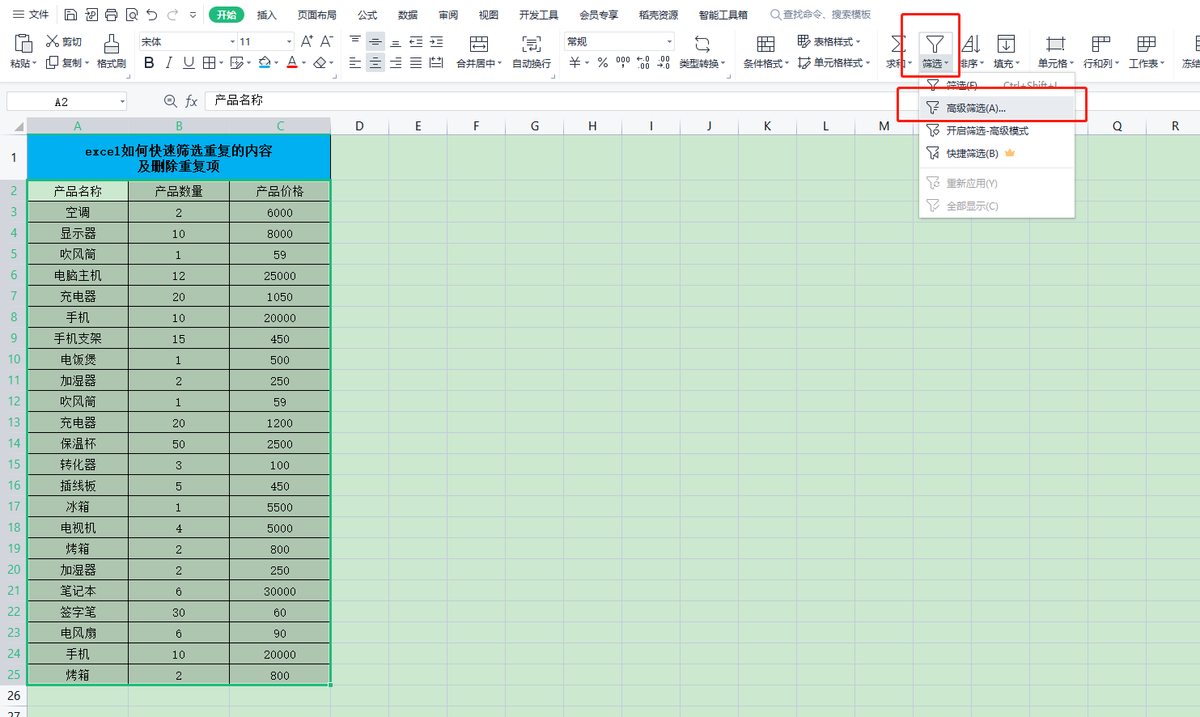Click the 合并居中 merge and center icon
Screen dimensions: 1200x717
(478, 44)
